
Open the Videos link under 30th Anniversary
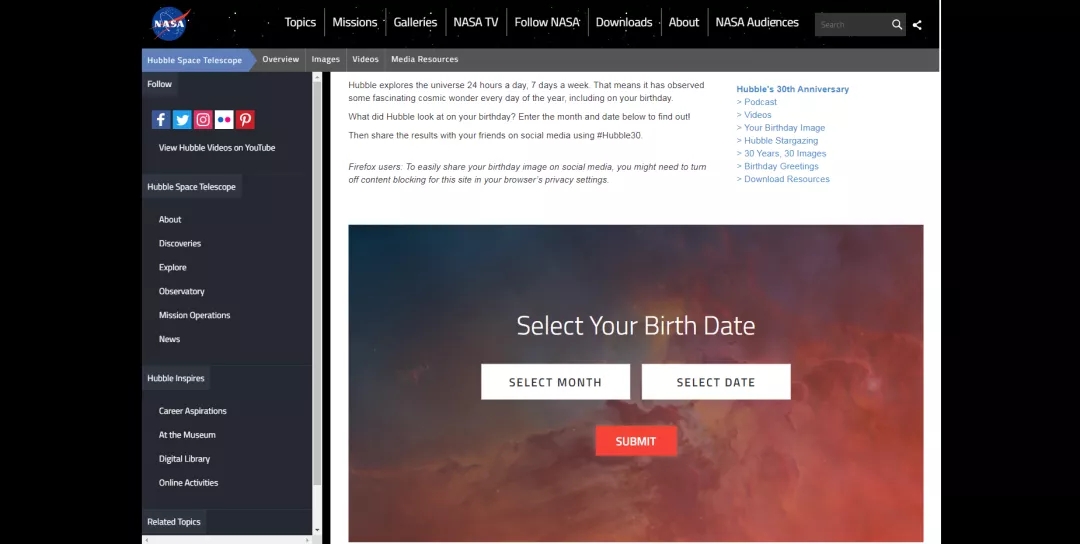coord(758,115)
